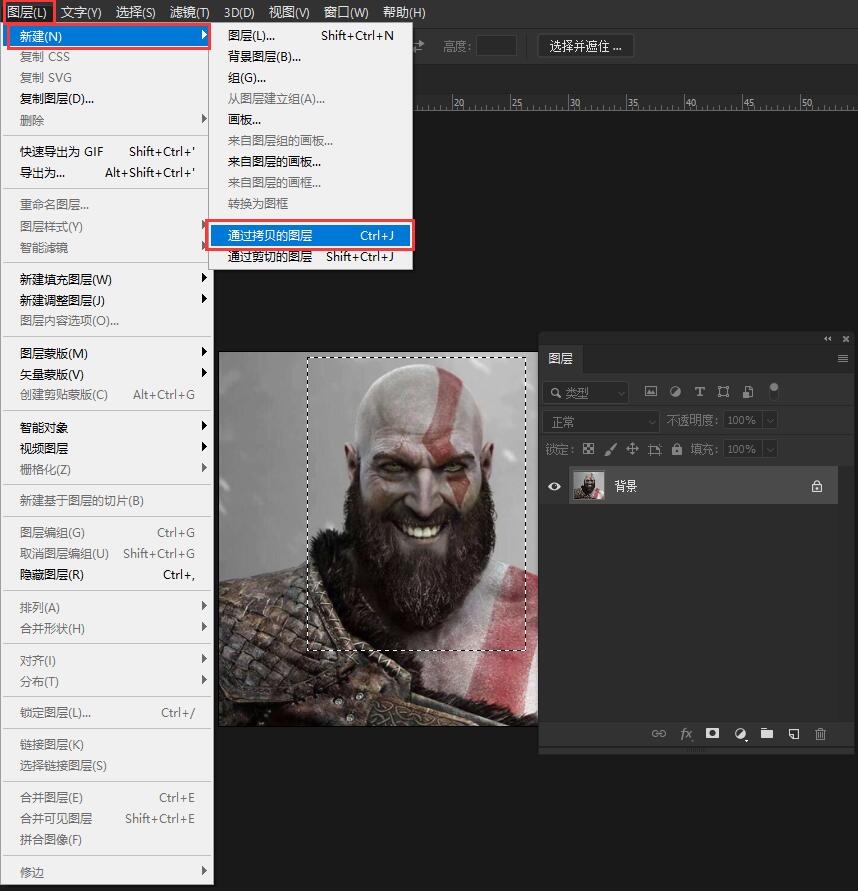Viewport: 858px width, 891px height.
Task: Hide the 背景 layer with eye icon
Action: (554, 486)
